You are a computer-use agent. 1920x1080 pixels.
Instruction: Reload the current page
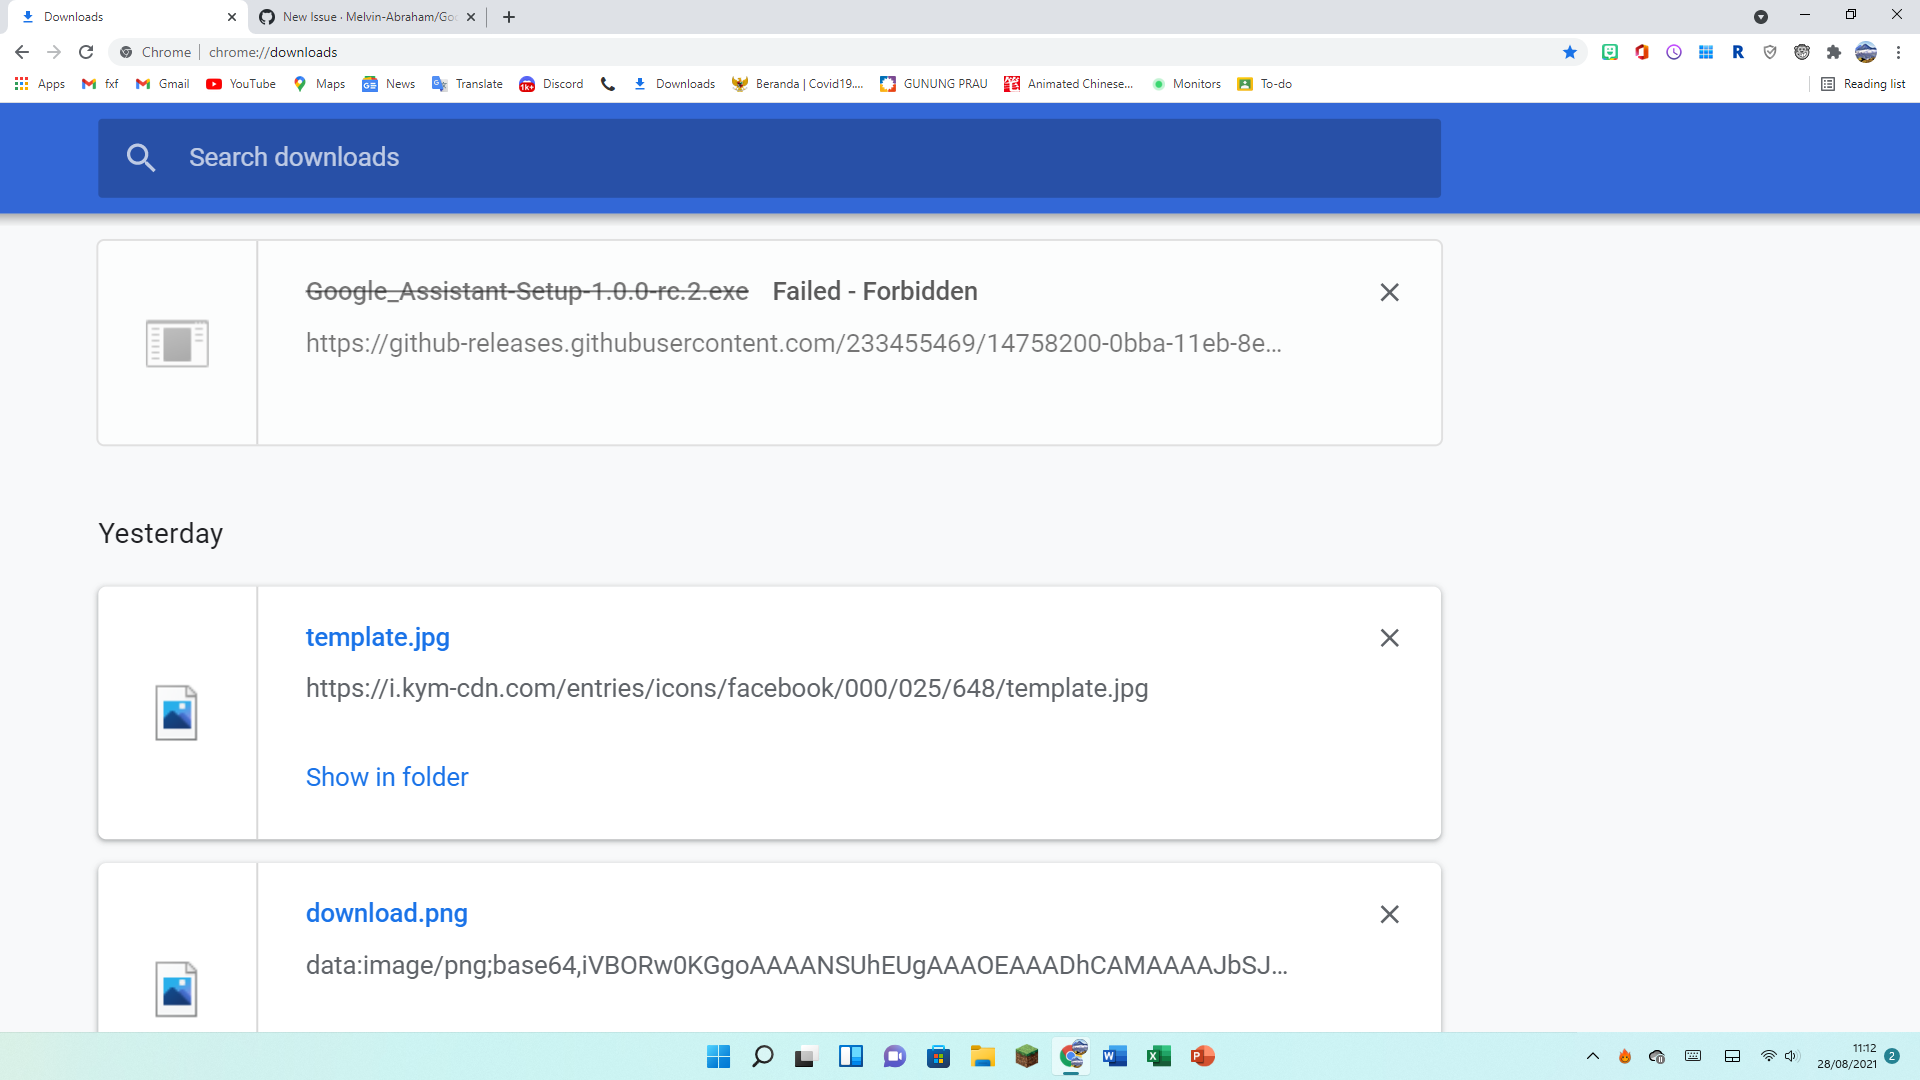pos(86,52)
